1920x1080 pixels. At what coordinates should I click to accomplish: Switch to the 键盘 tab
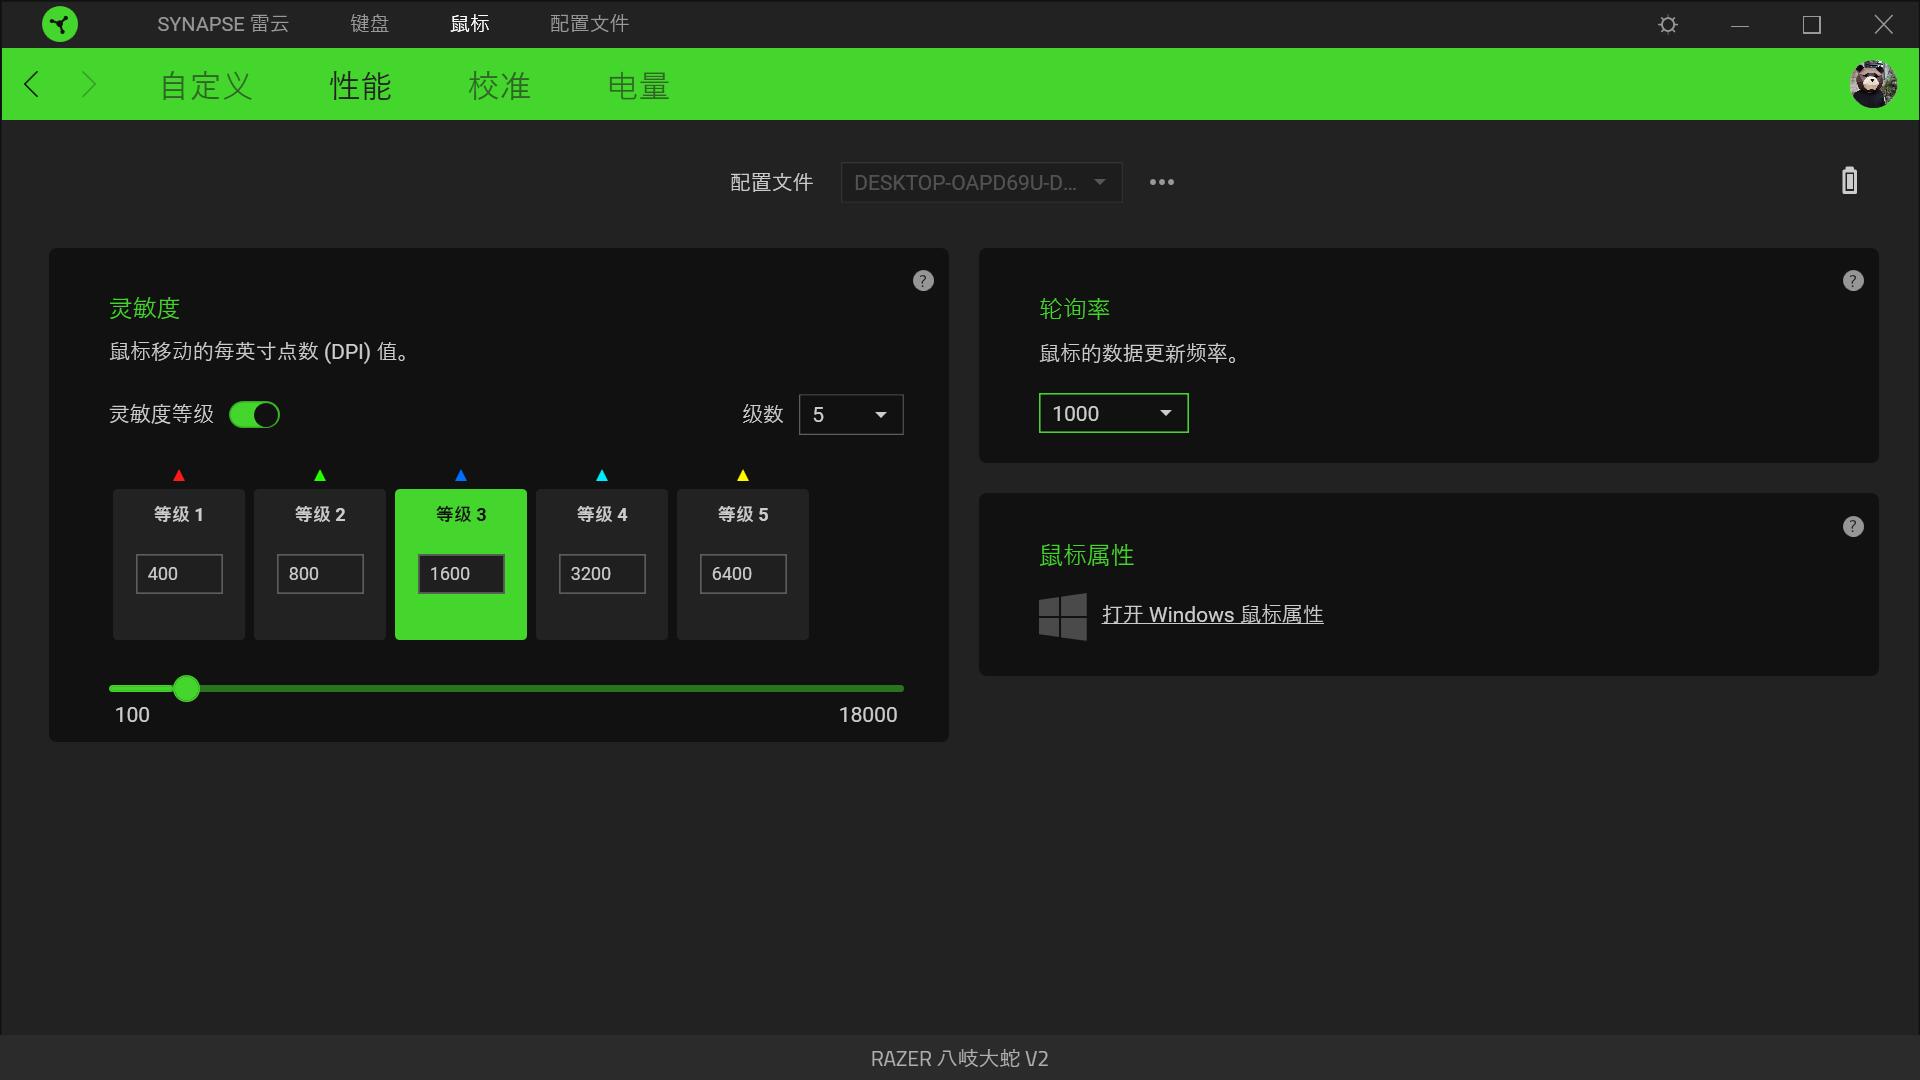369,23
